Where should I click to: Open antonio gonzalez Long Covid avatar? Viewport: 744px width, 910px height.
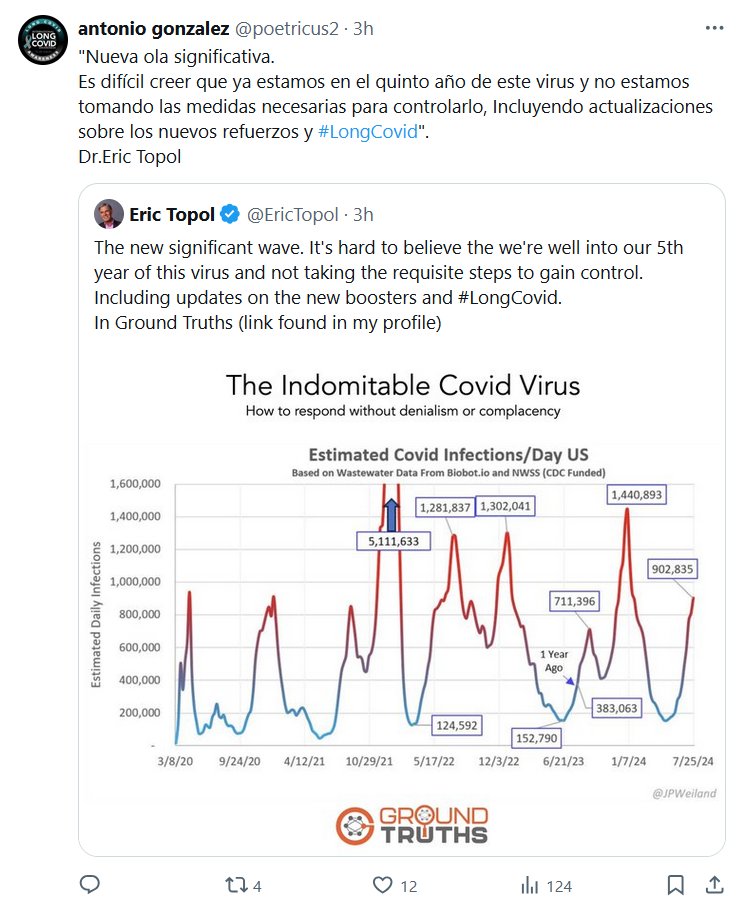coord(42,40)
